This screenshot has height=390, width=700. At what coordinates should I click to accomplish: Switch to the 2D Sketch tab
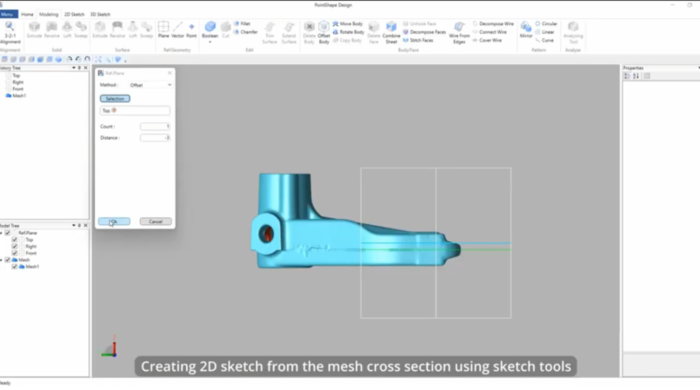pyautogui.click(x=74, y=14)
